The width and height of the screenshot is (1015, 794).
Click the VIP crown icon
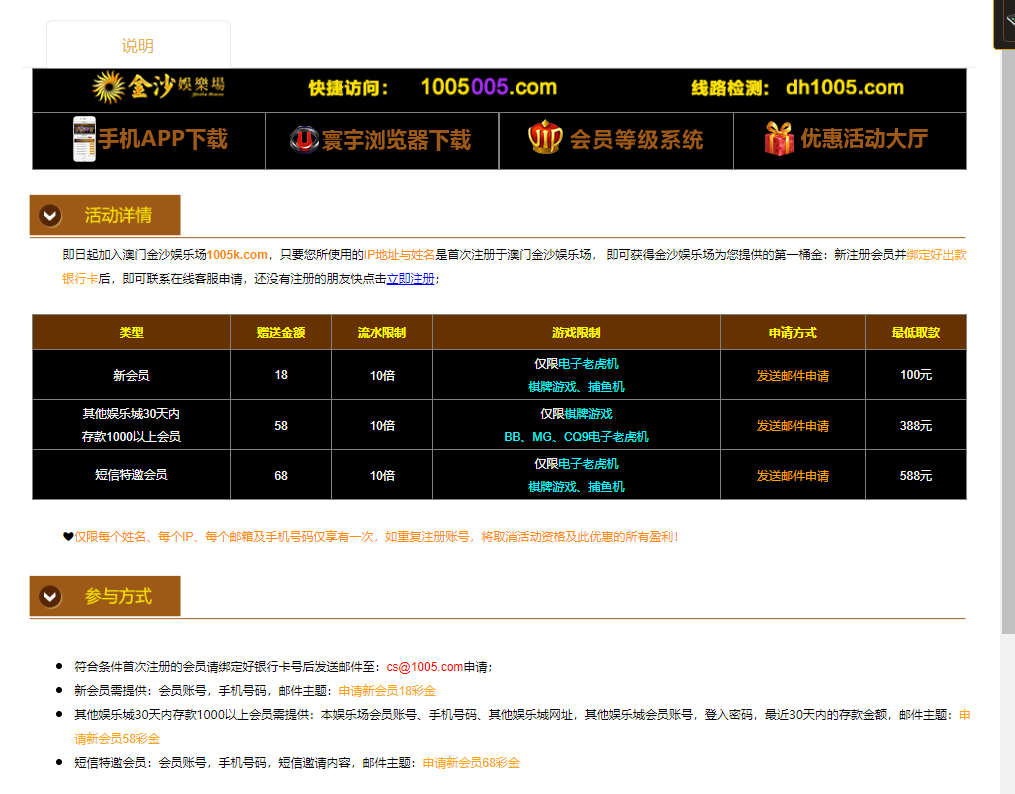545,137
